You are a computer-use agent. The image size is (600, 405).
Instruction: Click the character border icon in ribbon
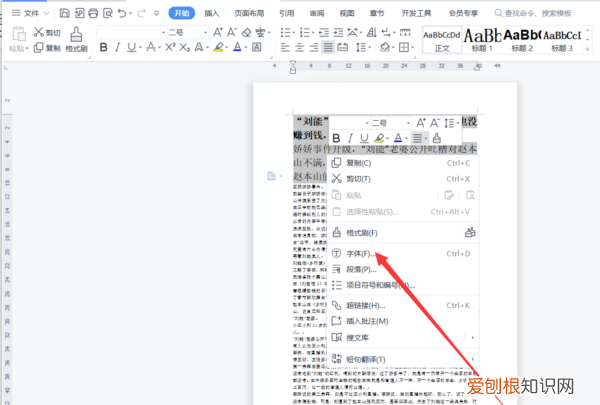tap(257, 47)
